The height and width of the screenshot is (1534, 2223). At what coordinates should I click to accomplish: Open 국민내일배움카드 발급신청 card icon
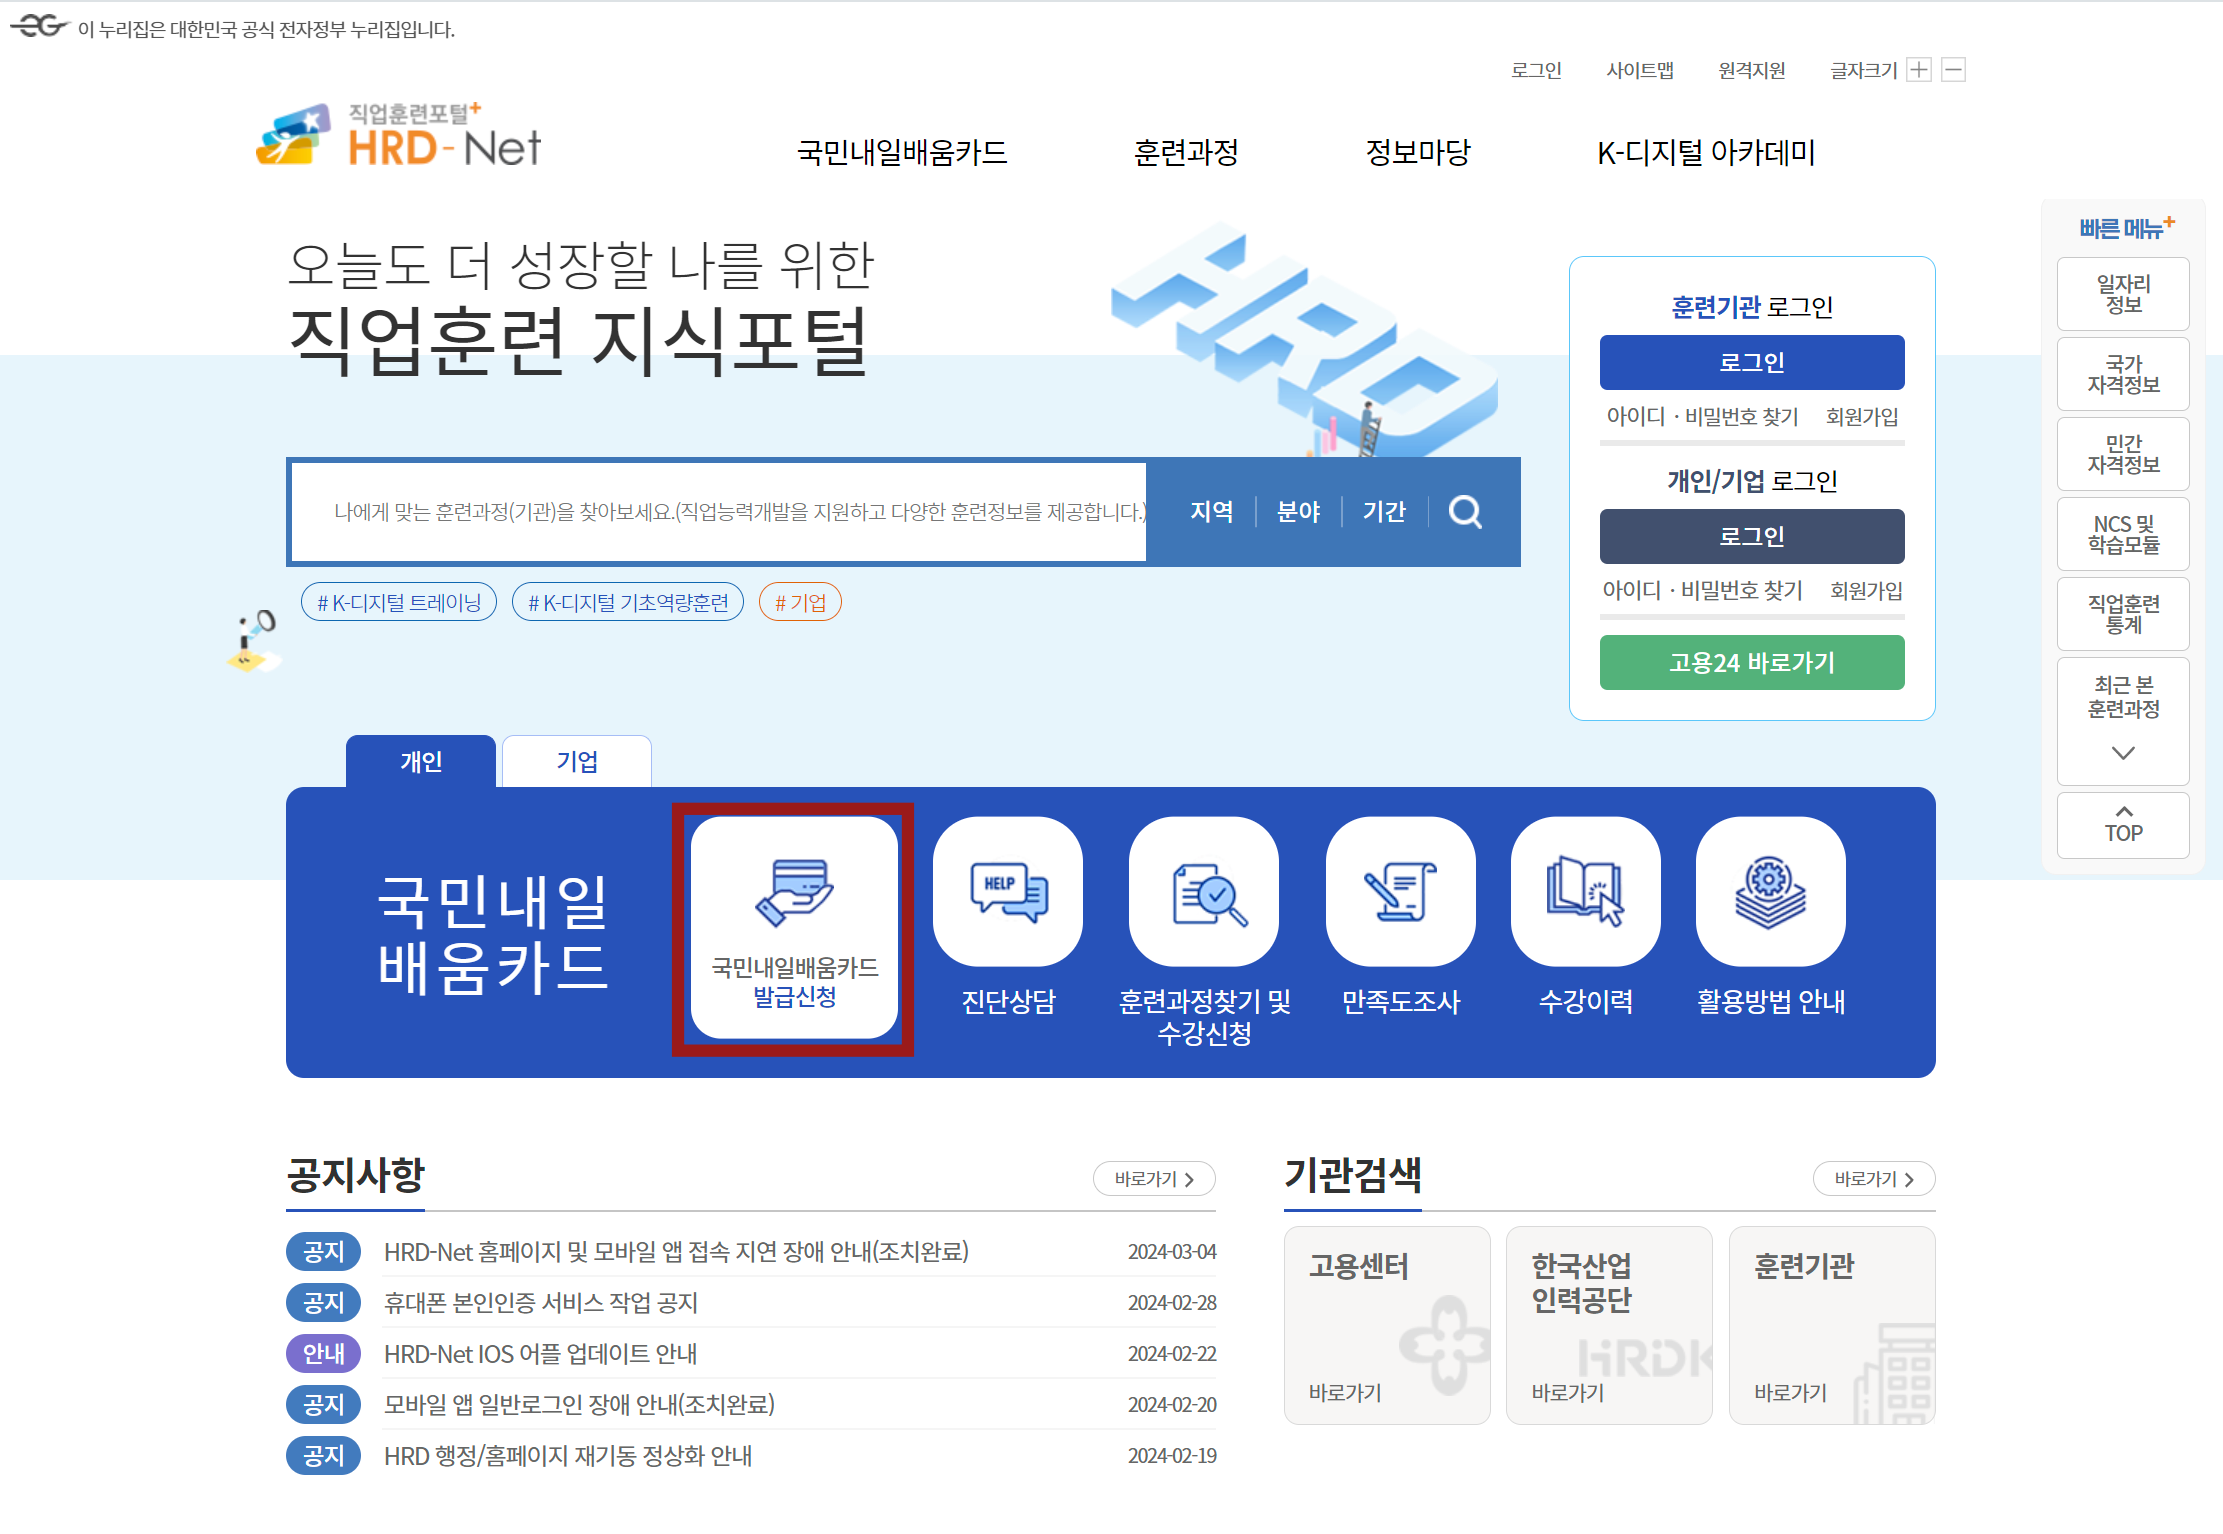point(794,891)
